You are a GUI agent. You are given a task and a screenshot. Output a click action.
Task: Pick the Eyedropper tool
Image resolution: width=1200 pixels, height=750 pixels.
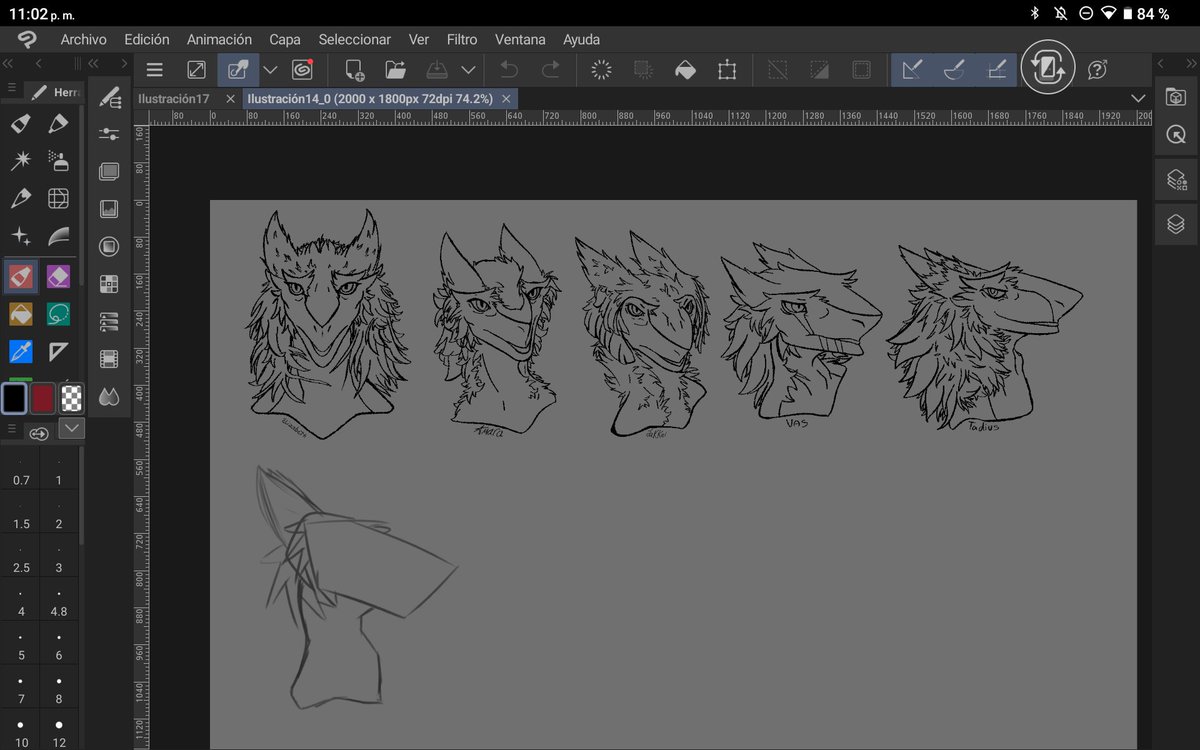(20, 351)
